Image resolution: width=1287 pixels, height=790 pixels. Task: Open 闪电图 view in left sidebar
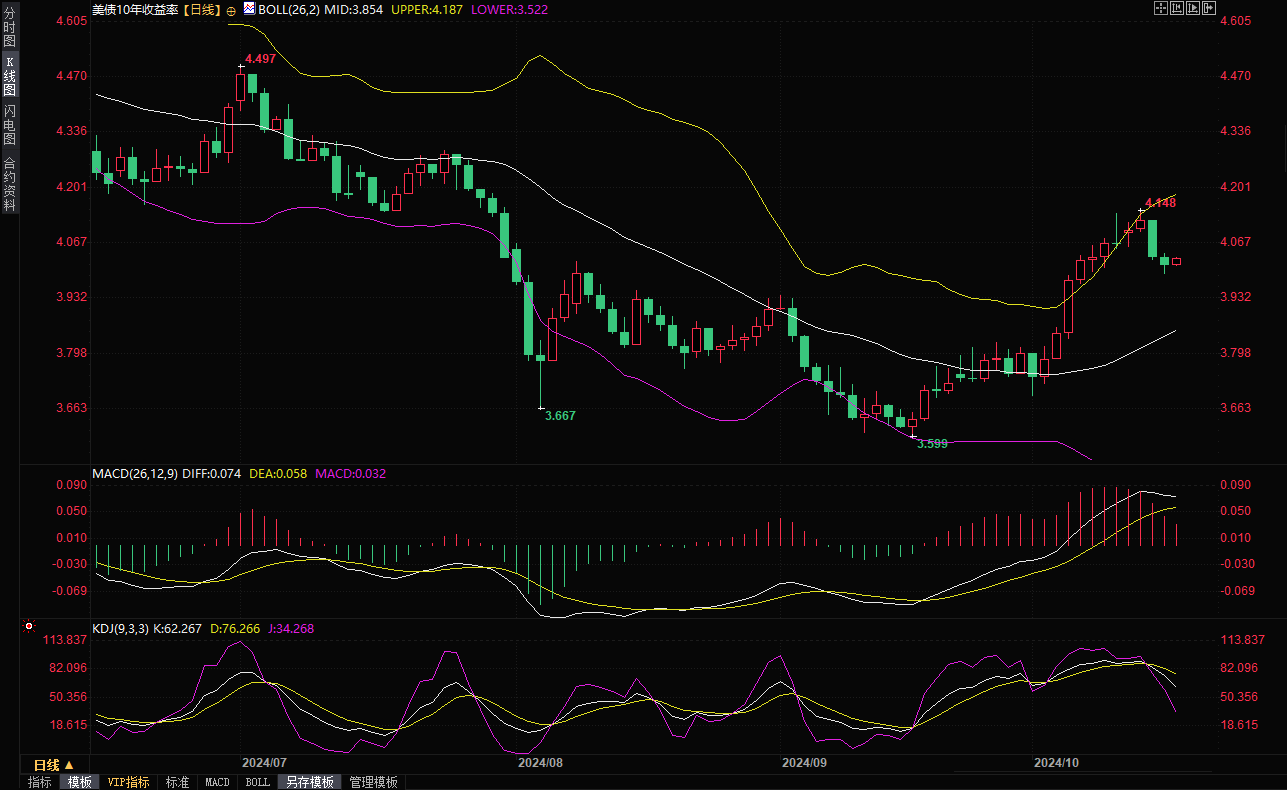(x=9, y=125)
